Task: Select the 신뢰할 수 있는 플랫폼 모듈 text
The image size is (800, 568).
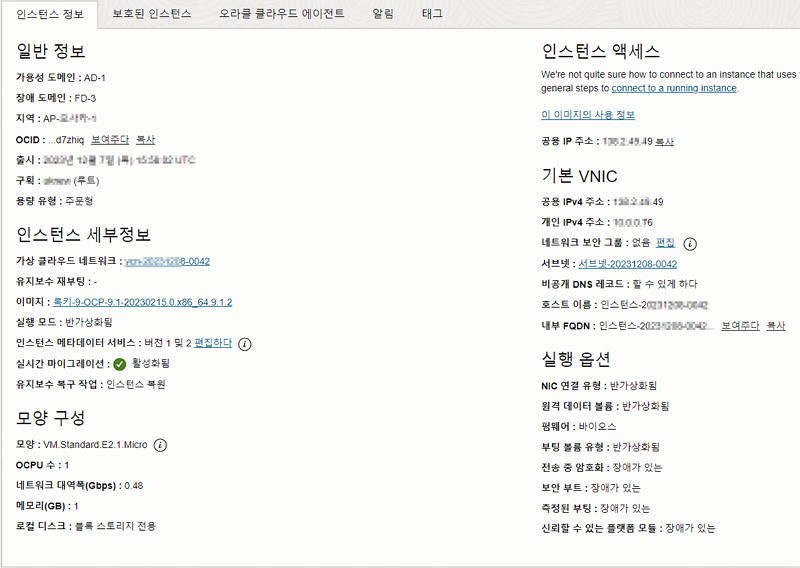Action: click(628, 528)
